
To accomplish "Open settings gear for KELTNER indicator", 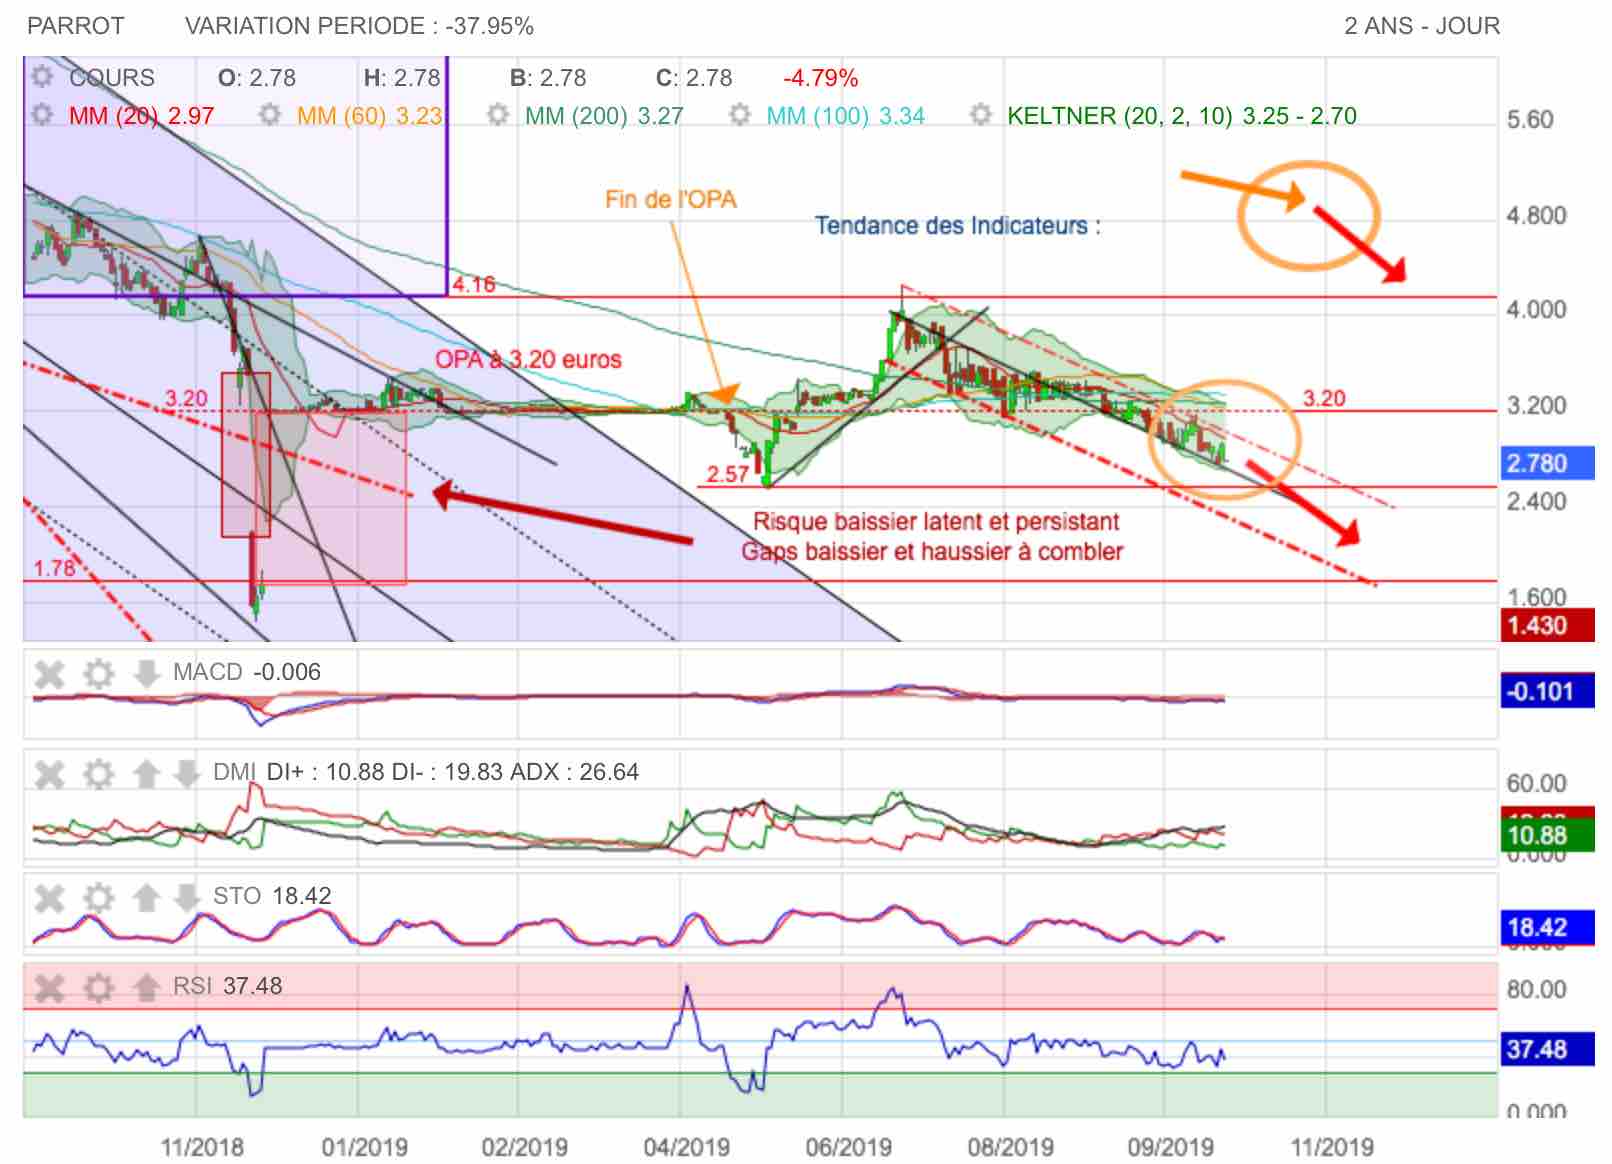I will (x=981, y=115).
